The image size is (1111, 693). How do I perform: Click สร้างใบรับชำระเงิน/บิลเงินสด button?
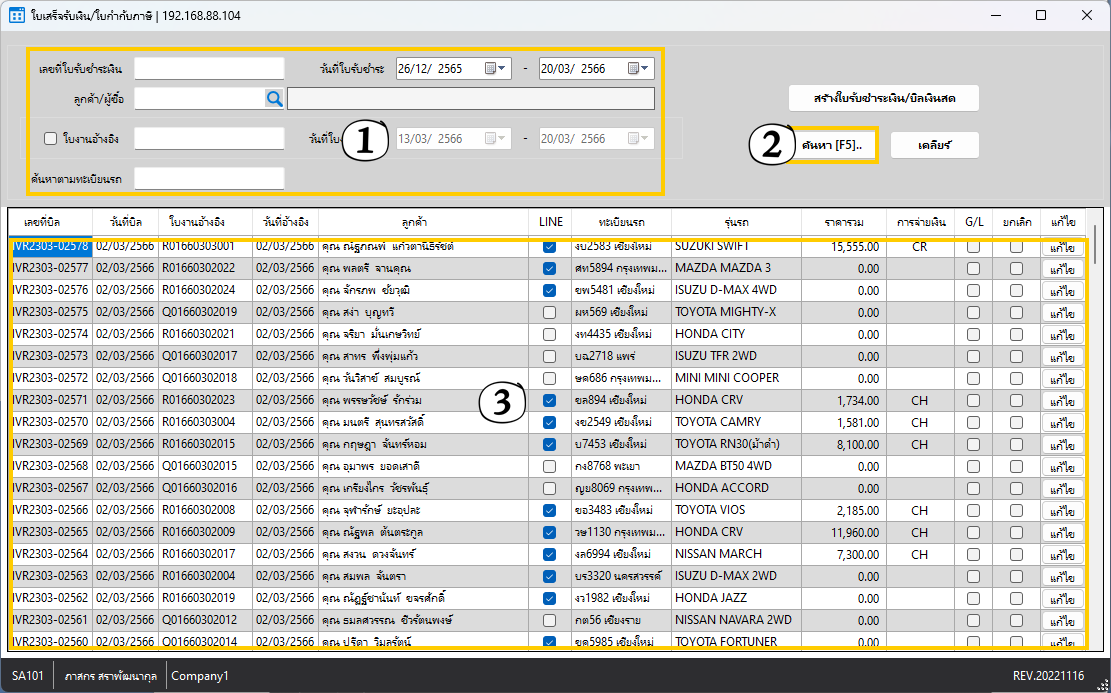click(x=883, y=98)
